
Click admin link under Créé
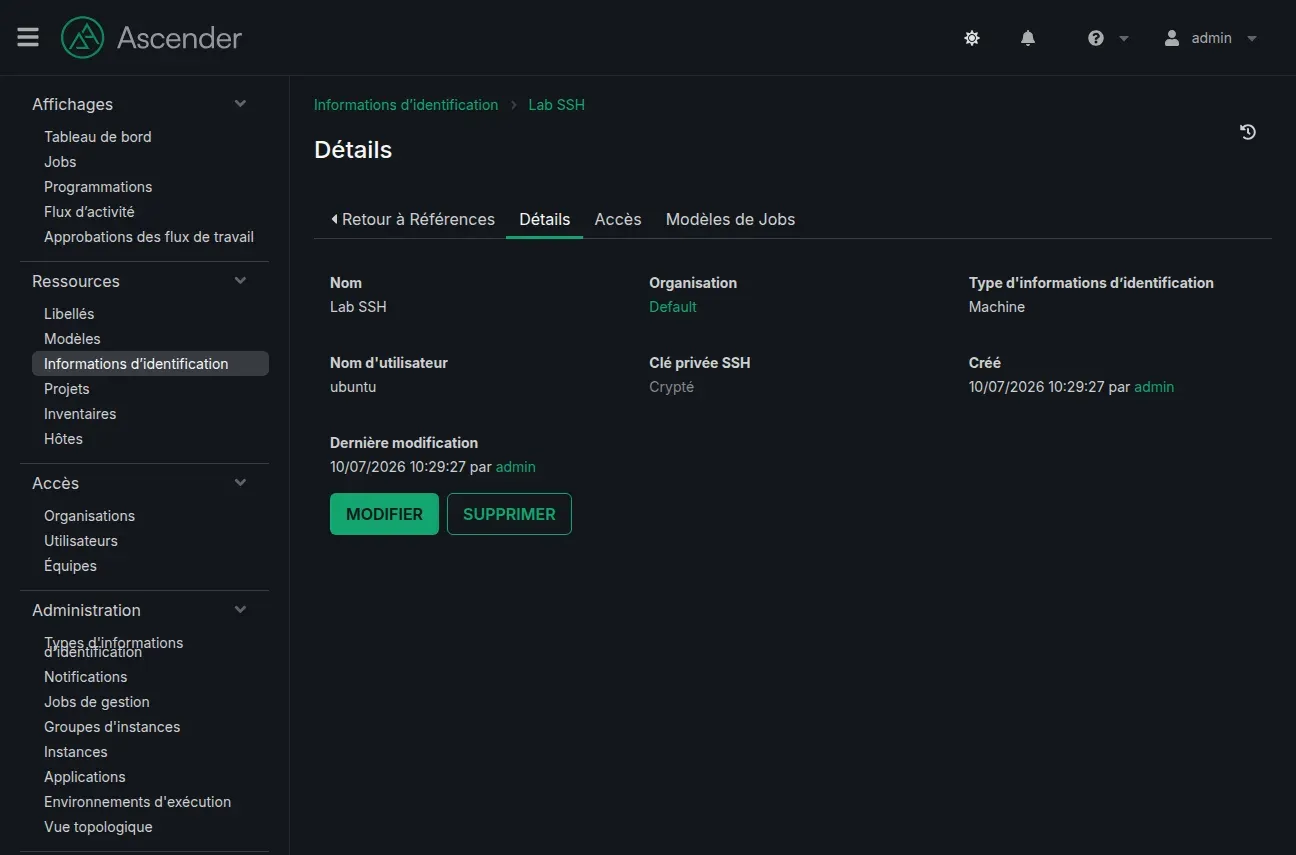click(x=1154, y=387)
